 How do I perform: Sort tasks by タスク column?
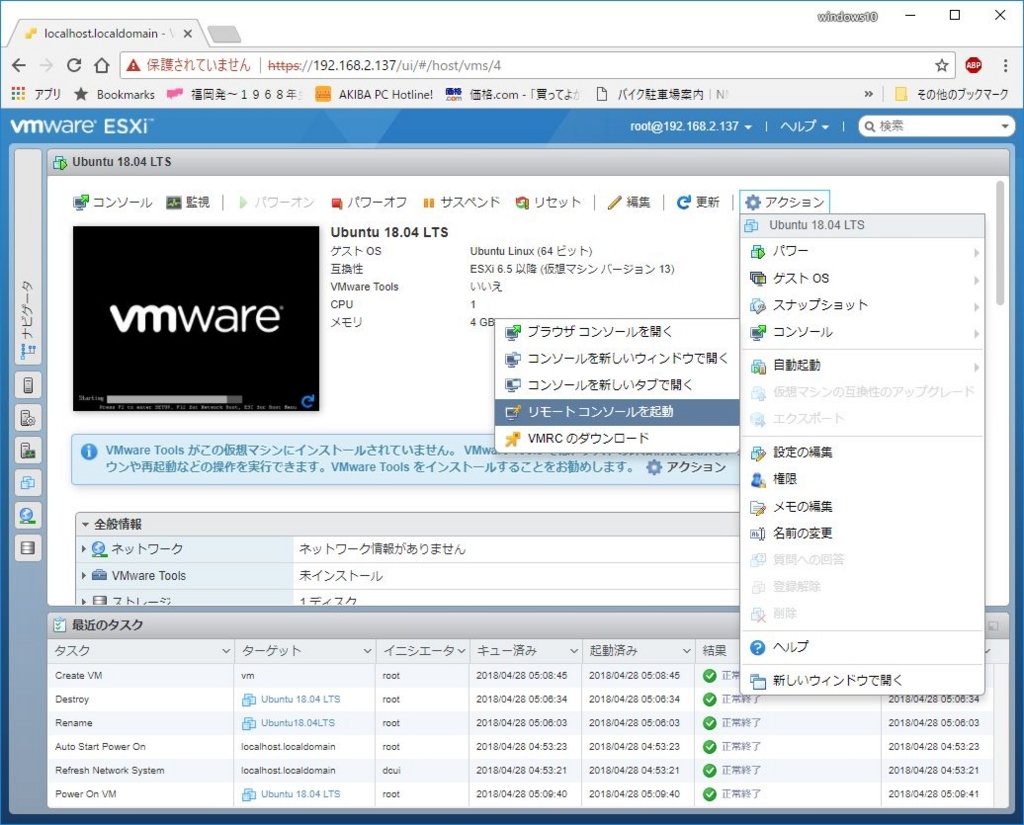pyautogui.click(x=140, y=651)
